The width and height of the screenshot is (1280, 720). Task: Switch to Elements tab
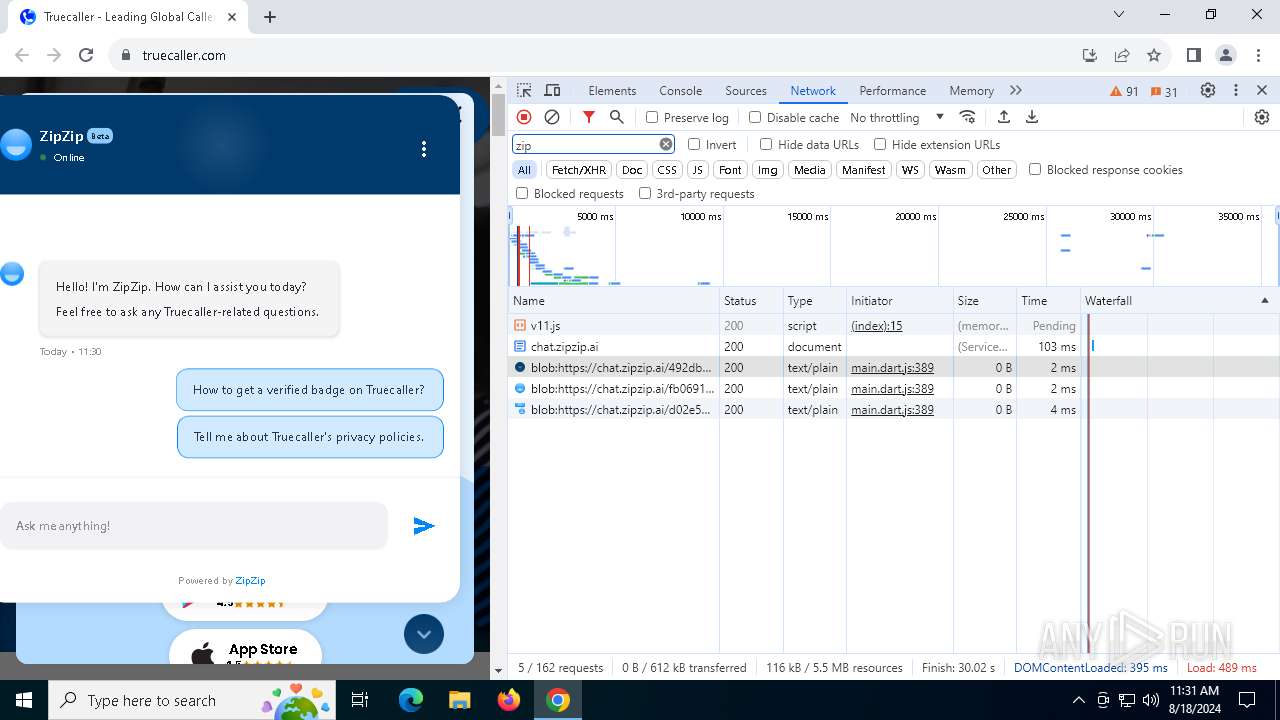click(612, 90)
